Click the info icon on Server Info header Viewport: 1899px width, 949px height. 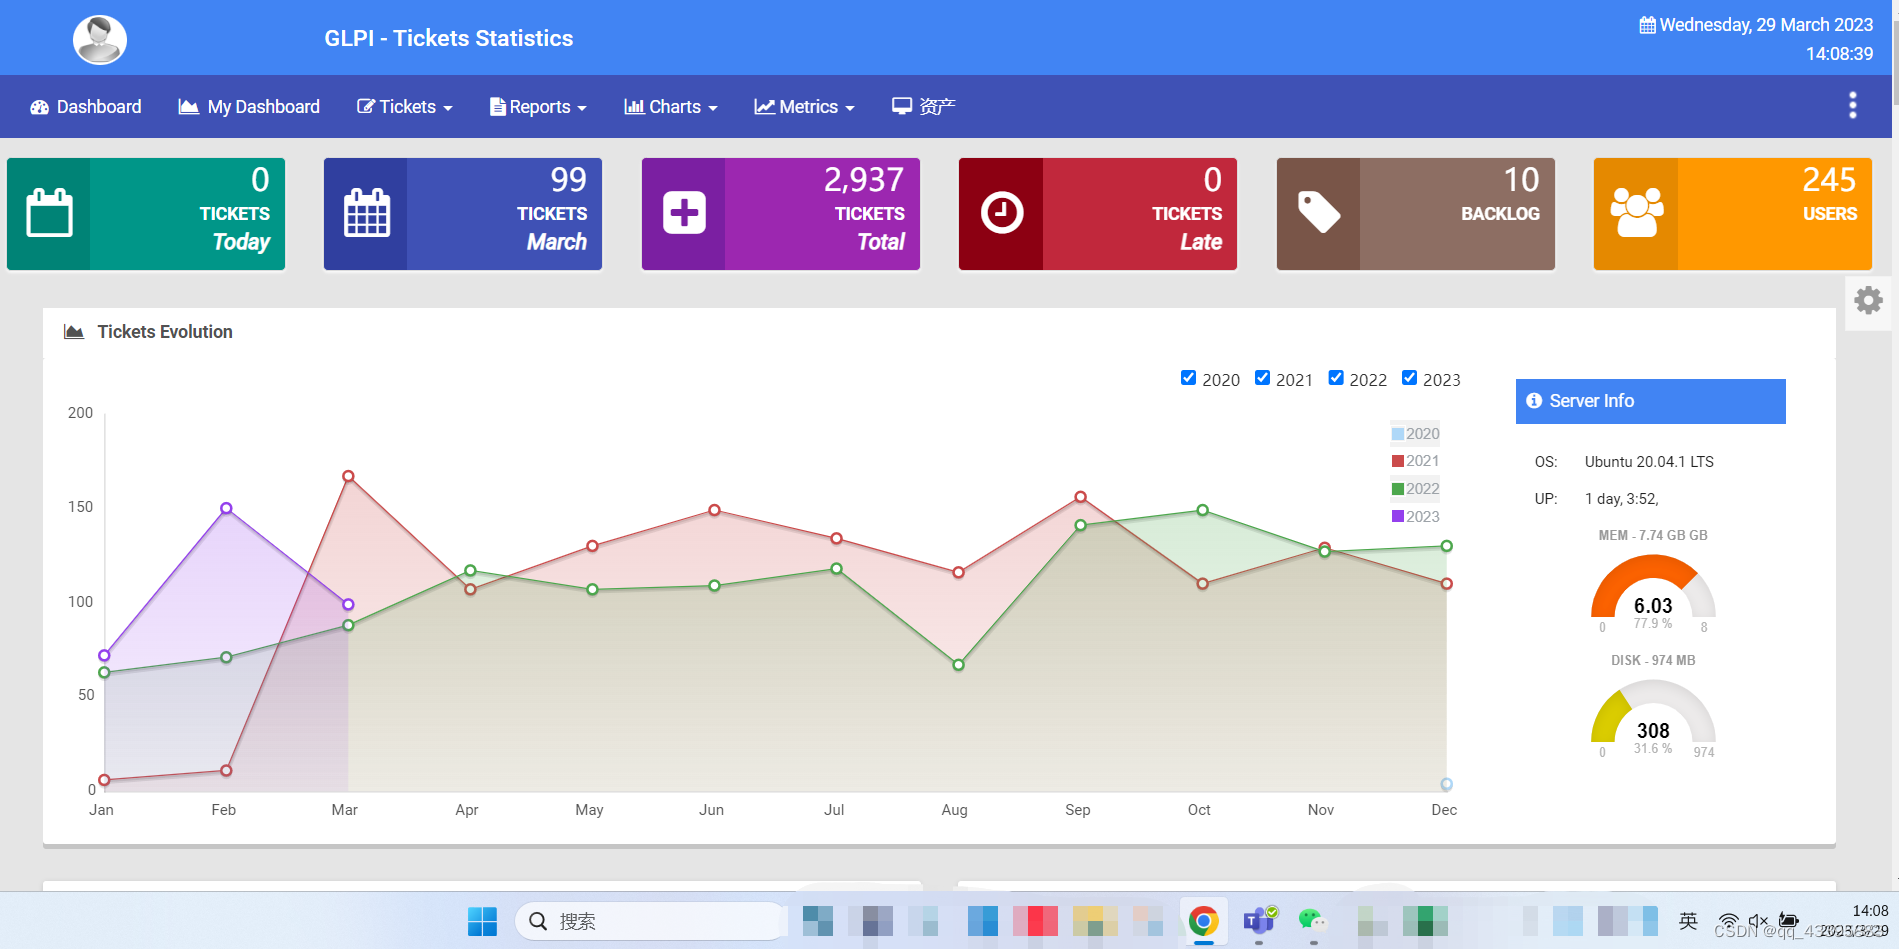(1533, 400)
